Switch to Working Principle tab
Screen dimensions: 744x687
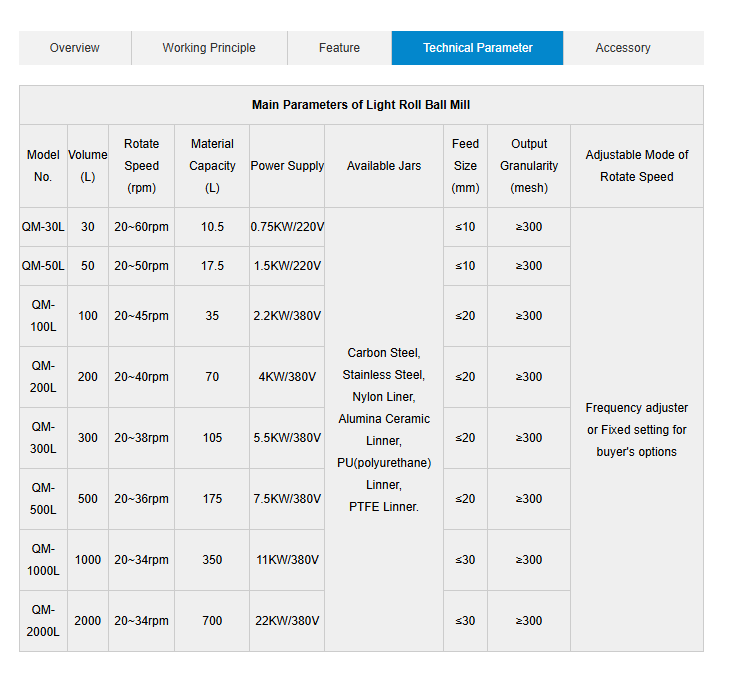[209, 48]
